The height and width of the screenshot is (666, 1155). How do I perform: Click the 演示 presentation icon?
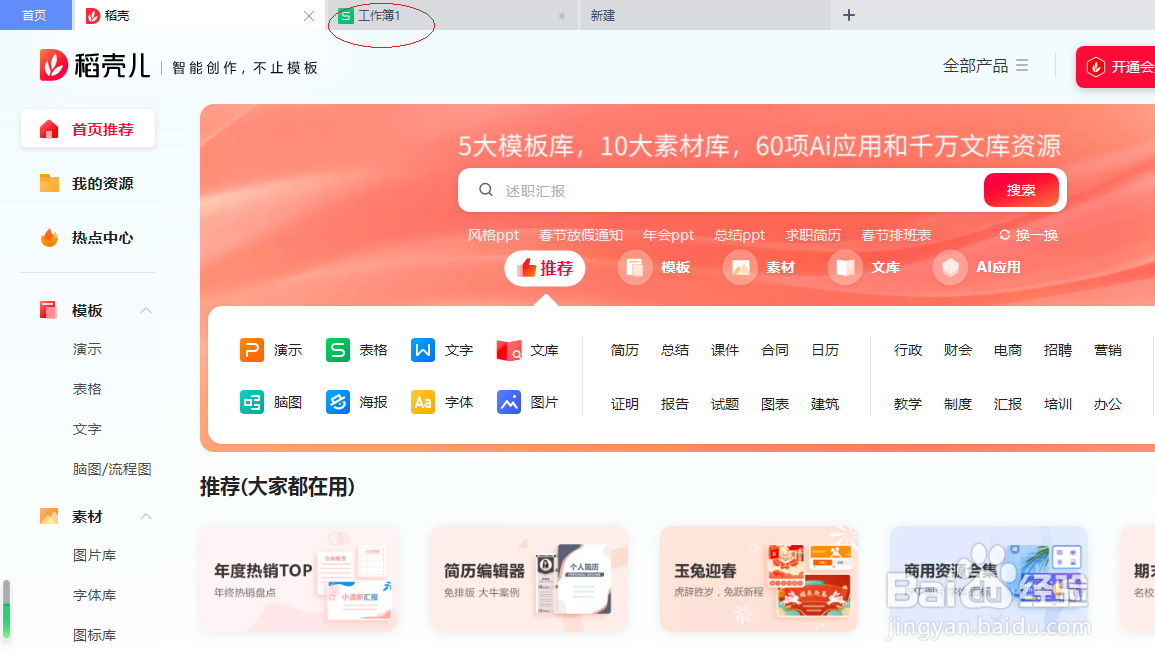tap(251, 349)
